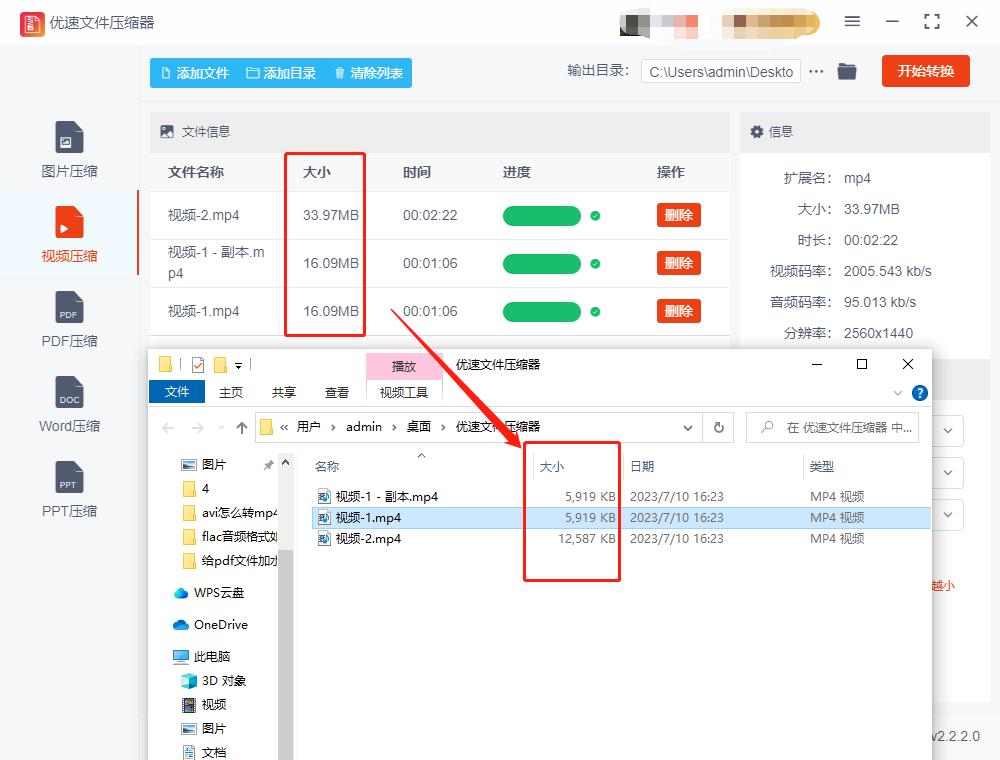Add files using the 添加文件 toolbar button
Viewport: 1000px width, 760px height.
[194, 73]
